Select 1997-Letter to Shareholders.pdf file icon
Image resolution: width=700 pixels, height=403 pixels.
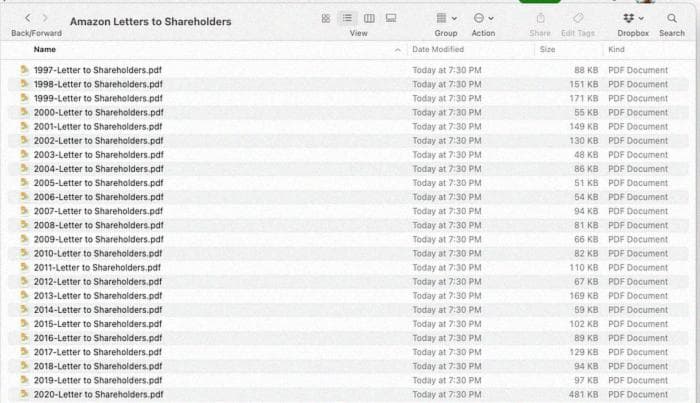tap(25, 70)
